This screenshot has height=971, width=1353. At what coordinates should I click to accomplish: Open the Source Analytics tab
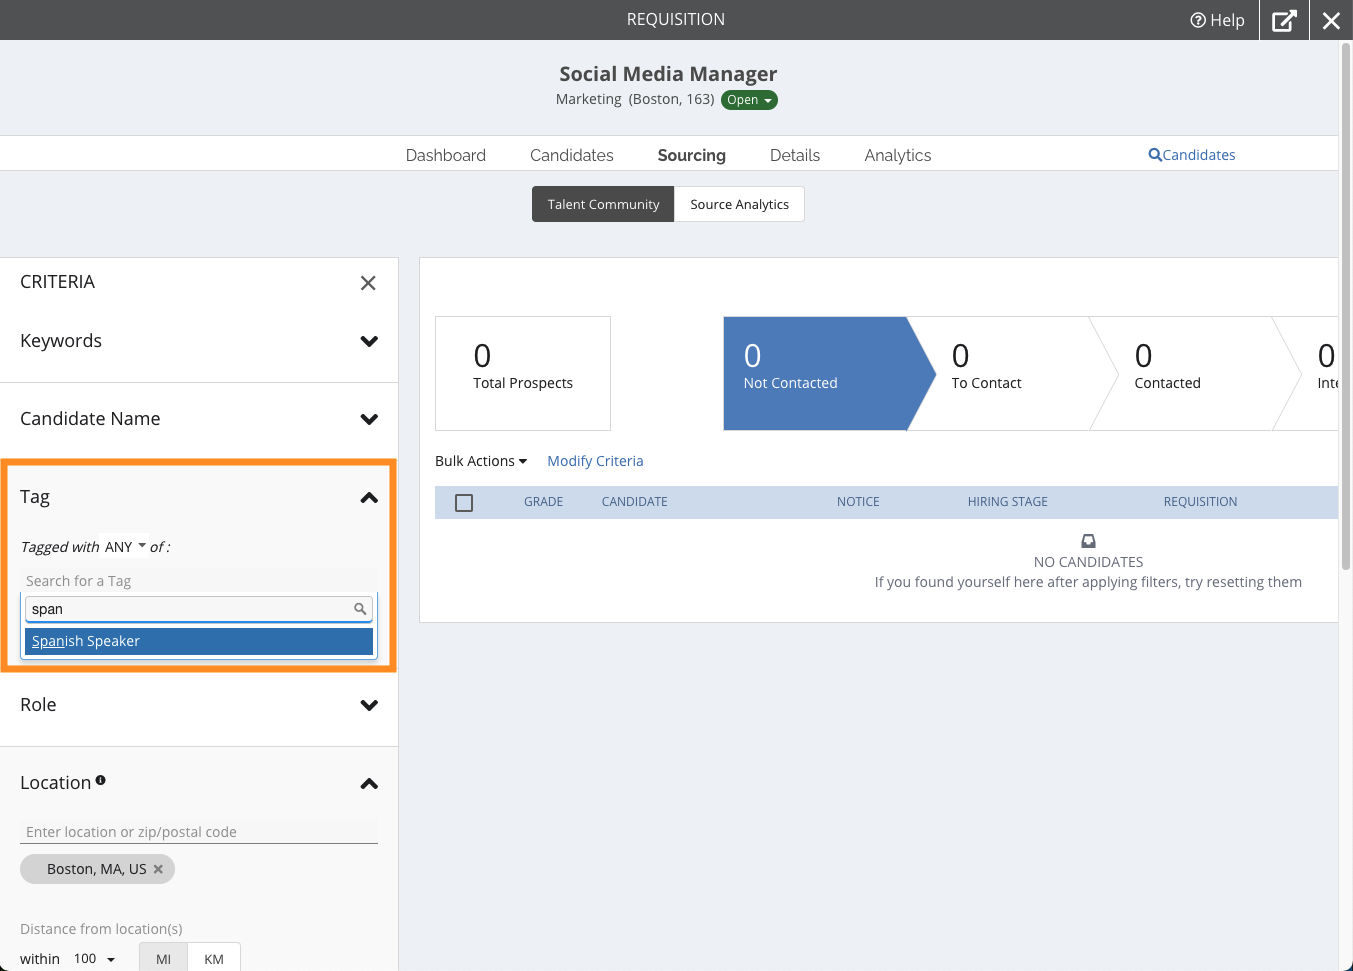(x=739, y=204)
